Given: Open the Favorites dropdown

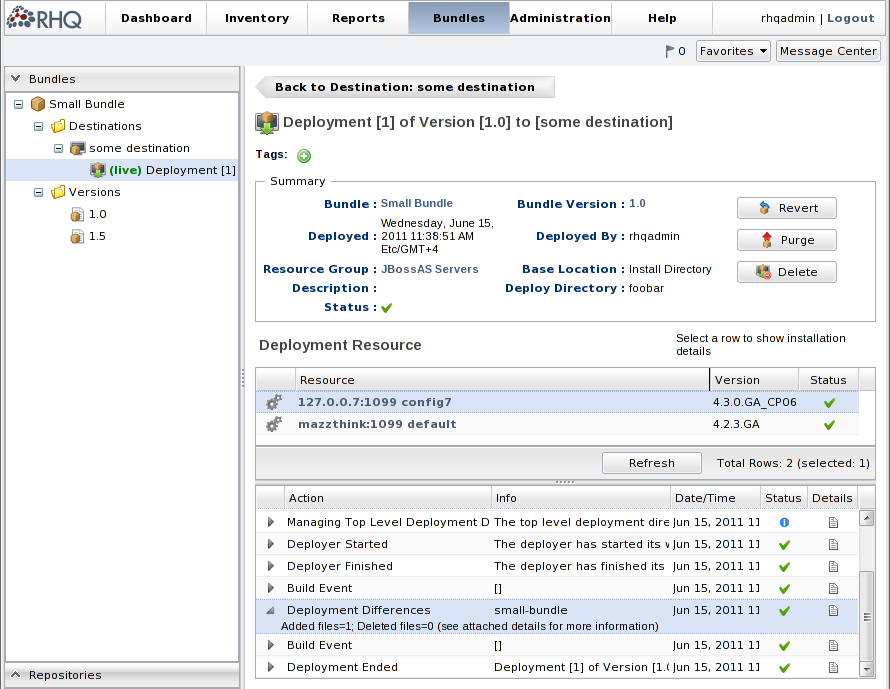Looking at the screenshot, I should (733, 51).
